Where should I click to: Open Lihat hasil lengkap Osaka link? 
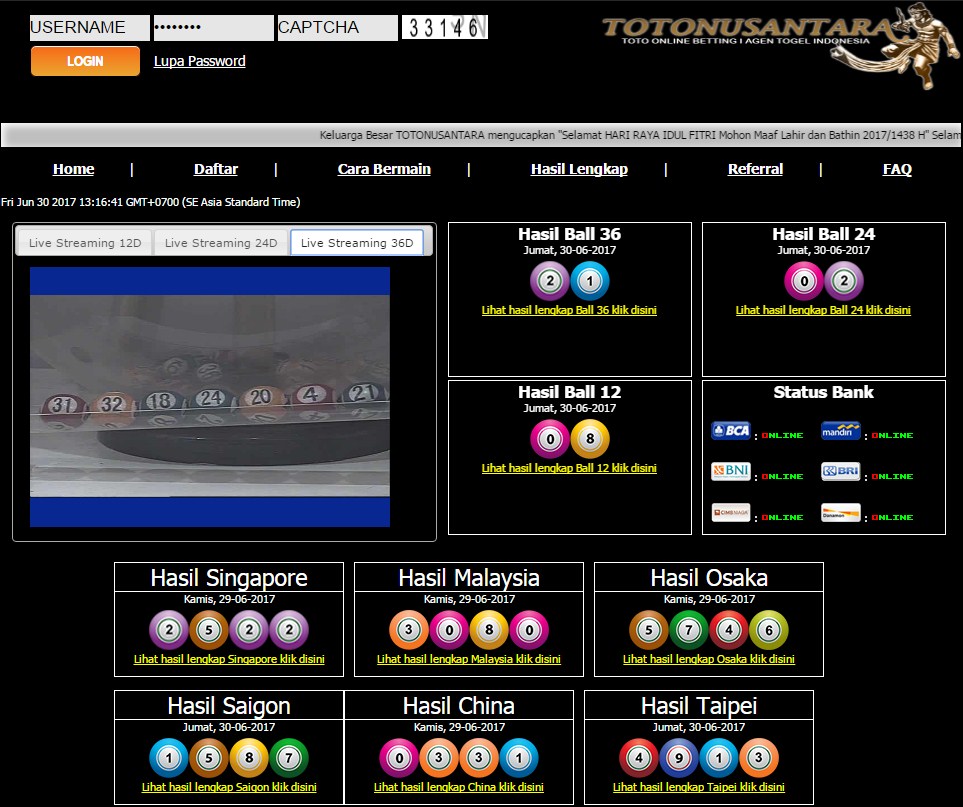pos(709,659)
